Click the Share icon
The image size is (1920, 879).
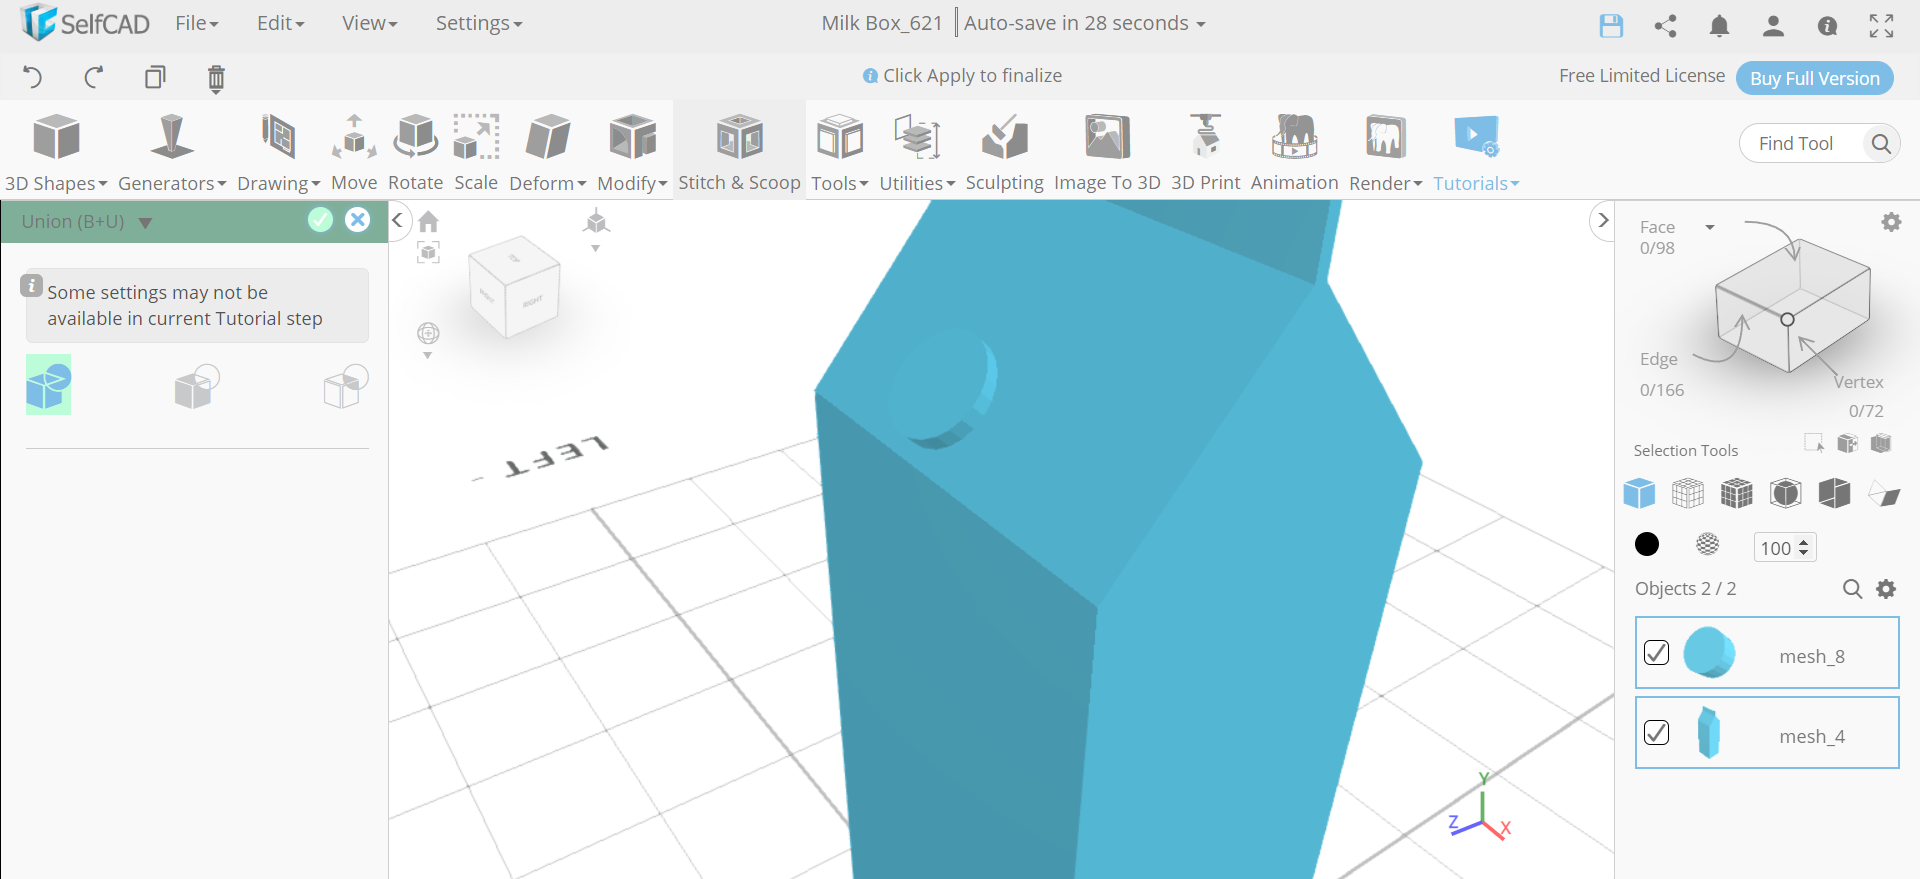(x=1665, y=26)
